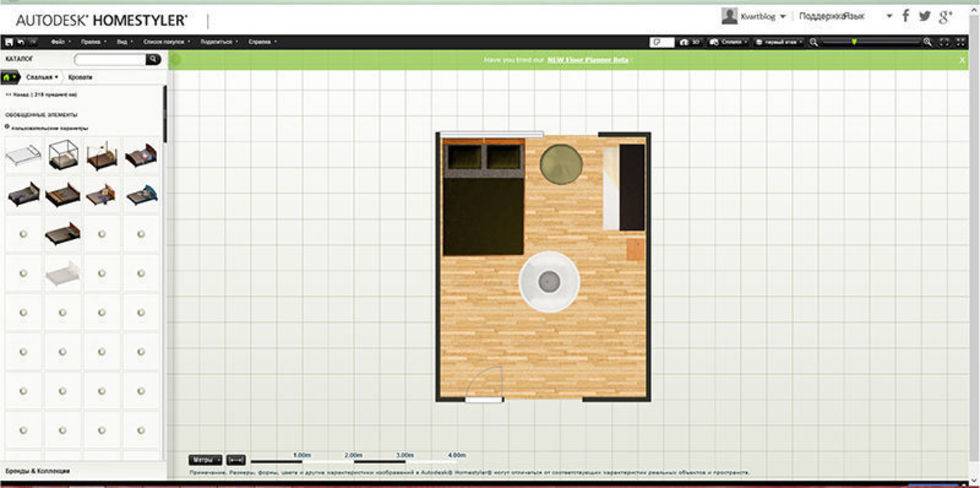Click the catalog search magnifier button
The height and width of the screenshot is (488, 980).
pyautogui.click(x=153, y=60)
